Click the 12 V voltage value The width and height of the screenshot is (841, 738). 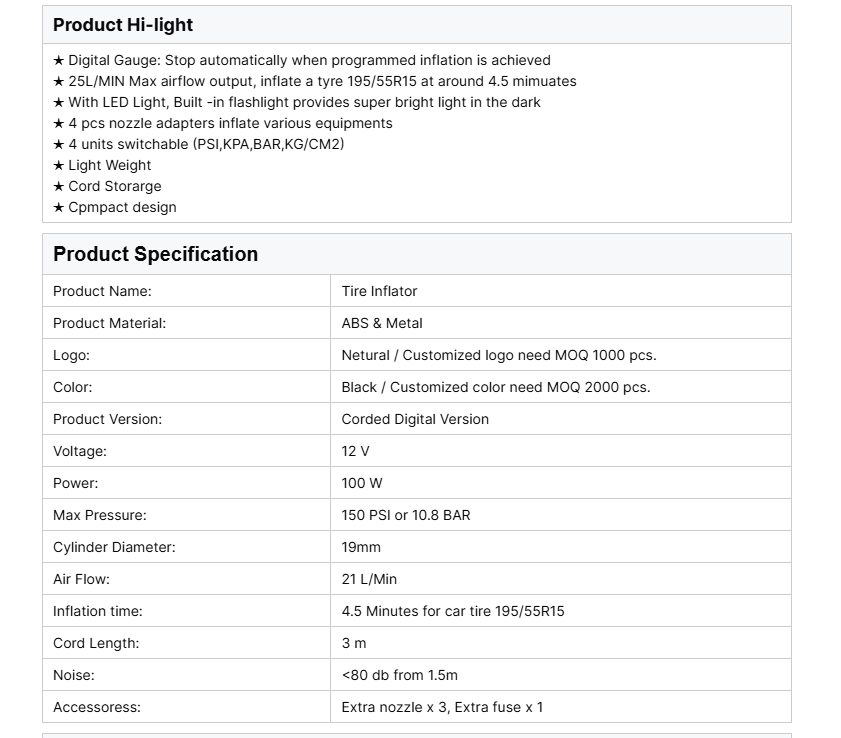(356, 451)
